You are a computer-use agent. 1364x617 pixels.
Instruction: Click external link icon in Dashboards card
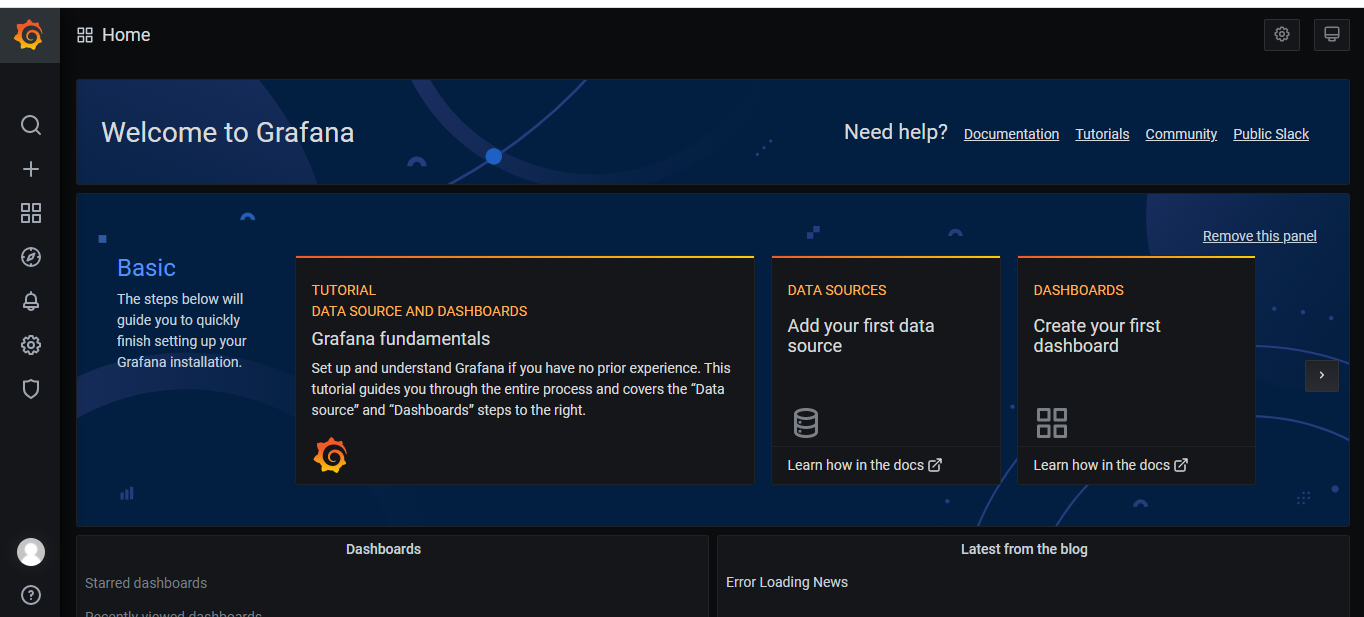pos(1181,465)
